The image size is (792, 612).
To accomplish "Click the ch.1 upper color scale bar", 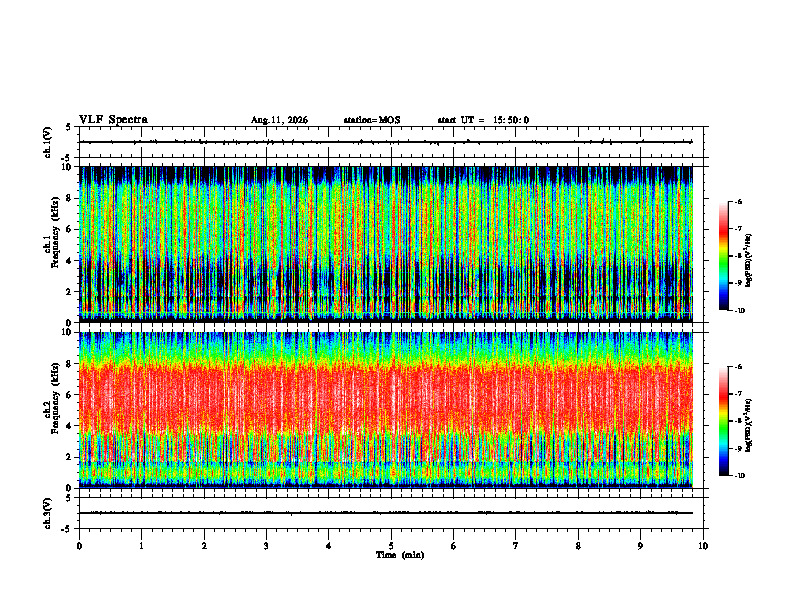I will [723, 256].
